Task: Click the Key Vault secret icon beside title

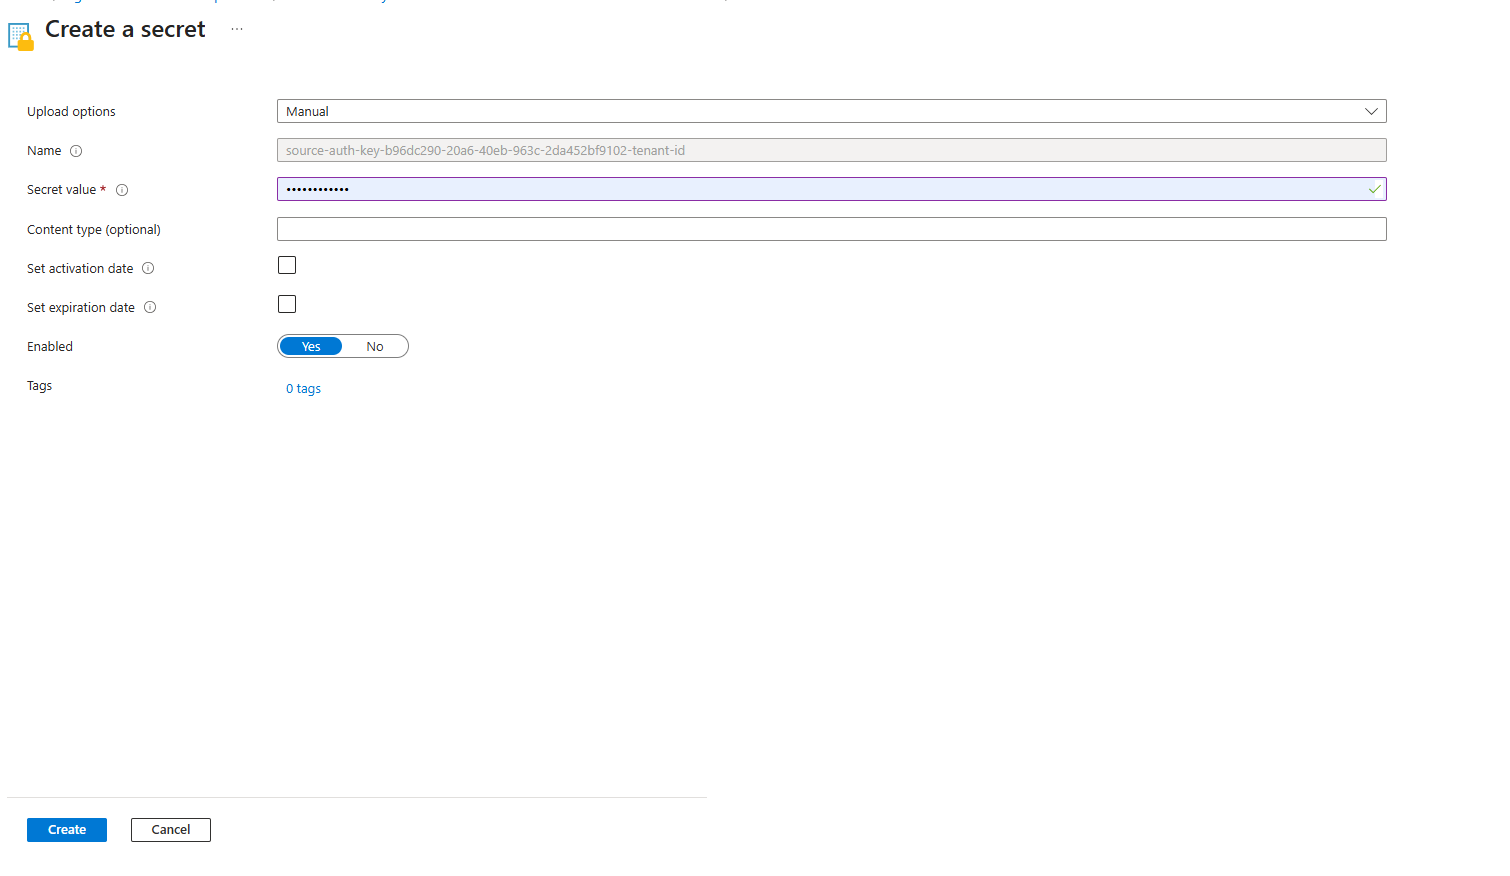Action: click(21, 36)
